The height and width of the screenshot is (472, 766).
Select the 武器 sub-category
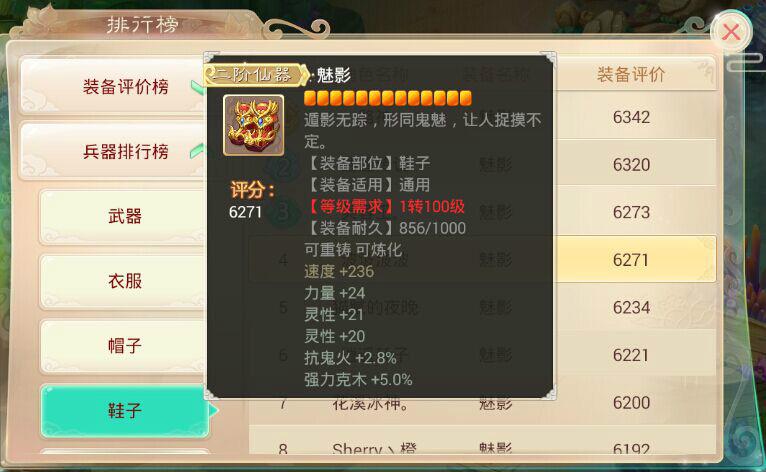(x=125, y=216)
